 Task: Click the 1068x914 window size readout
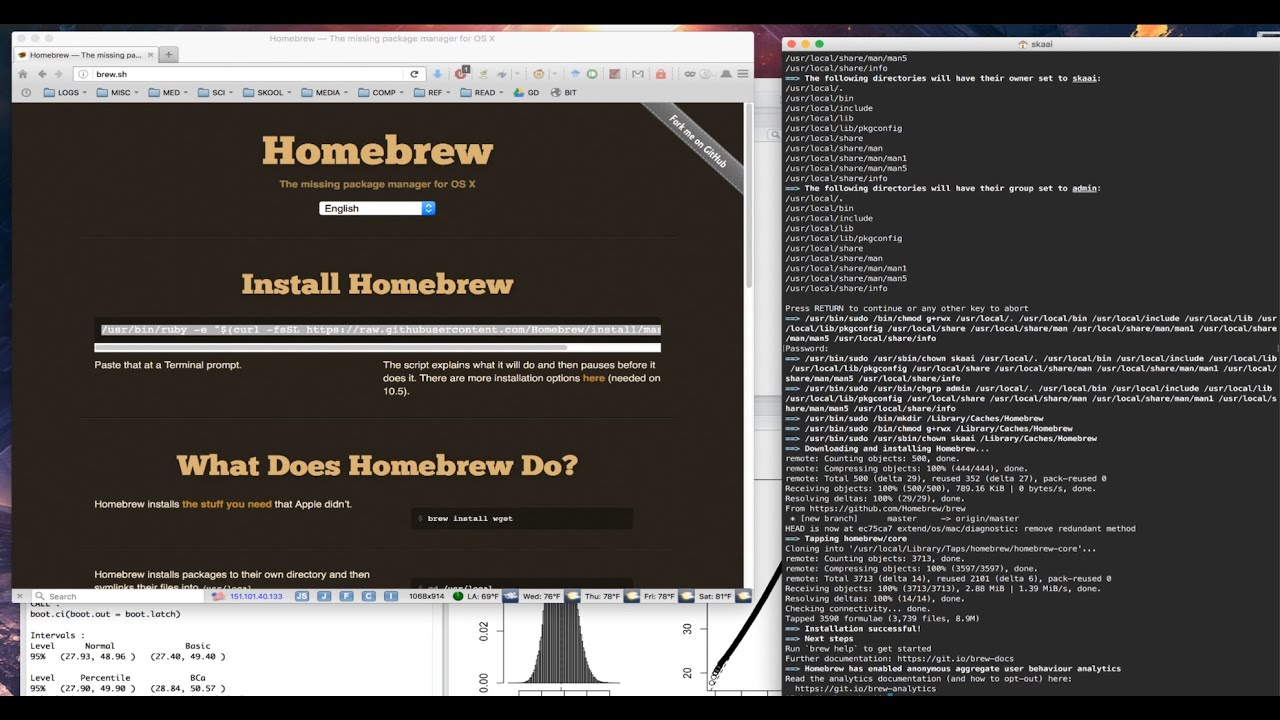click(426, 596)
